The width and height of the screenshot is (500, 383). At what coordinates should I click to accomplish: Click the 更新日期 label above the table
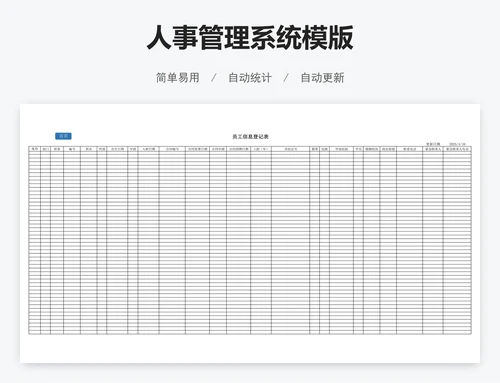coord(433,144)
